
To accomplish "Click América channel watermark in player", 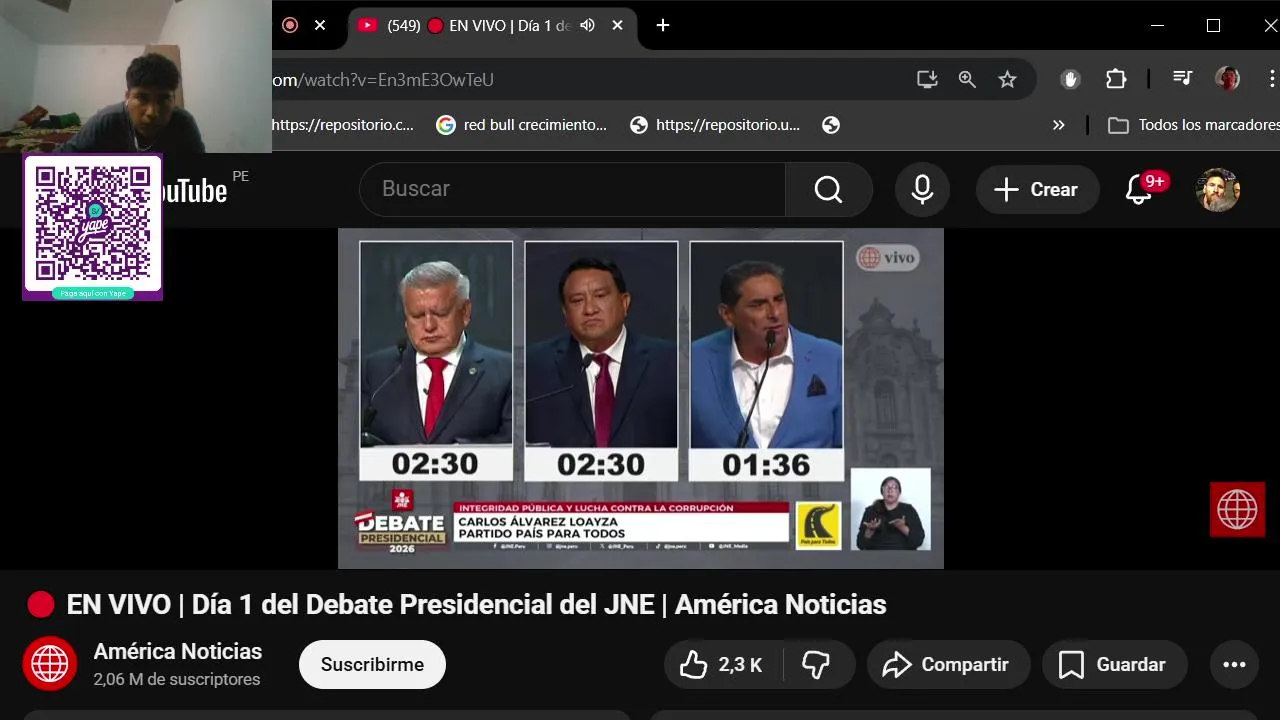I will pos(1237,510).
